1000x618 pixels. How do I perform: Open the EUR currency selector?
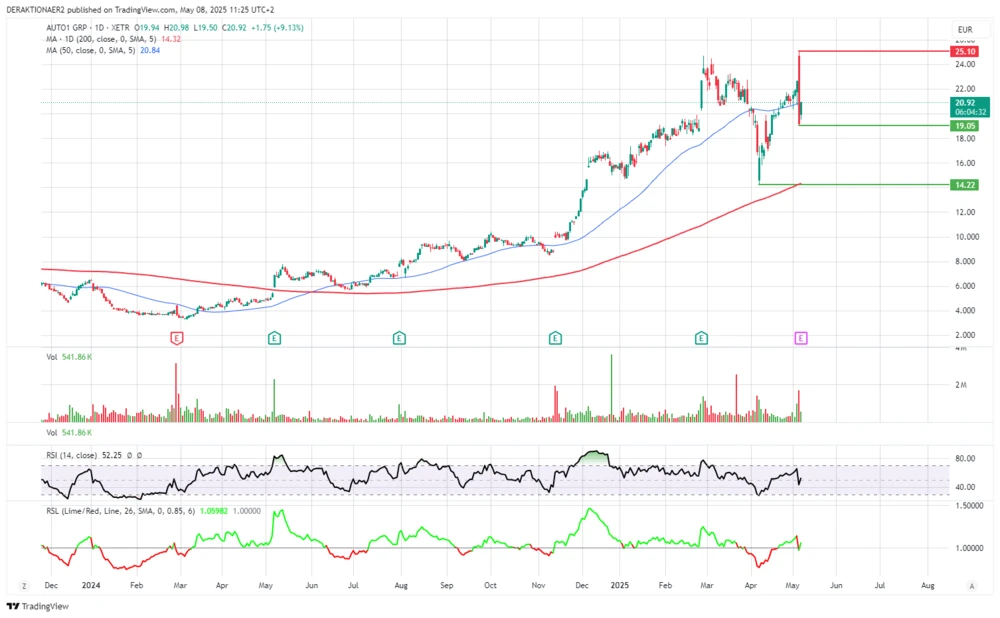tap(965, 29)
